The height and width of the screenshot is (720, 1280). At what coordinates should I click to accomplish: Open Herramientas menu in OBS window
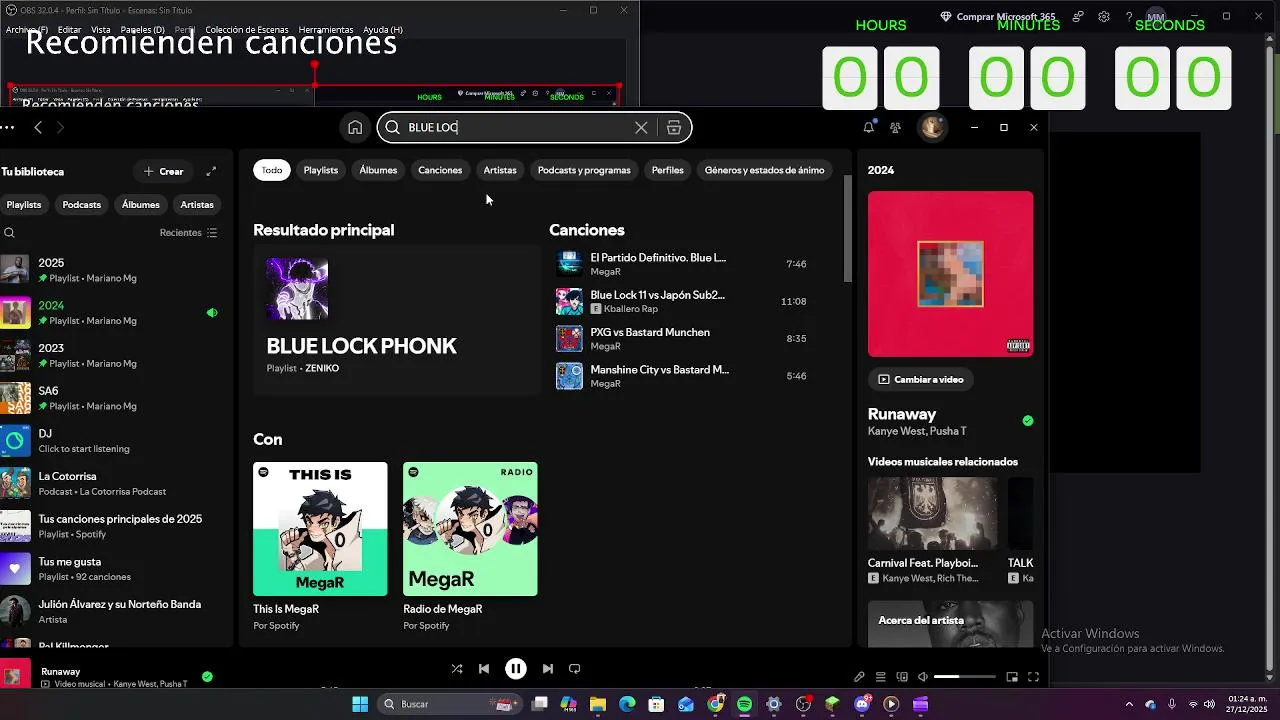326,30
